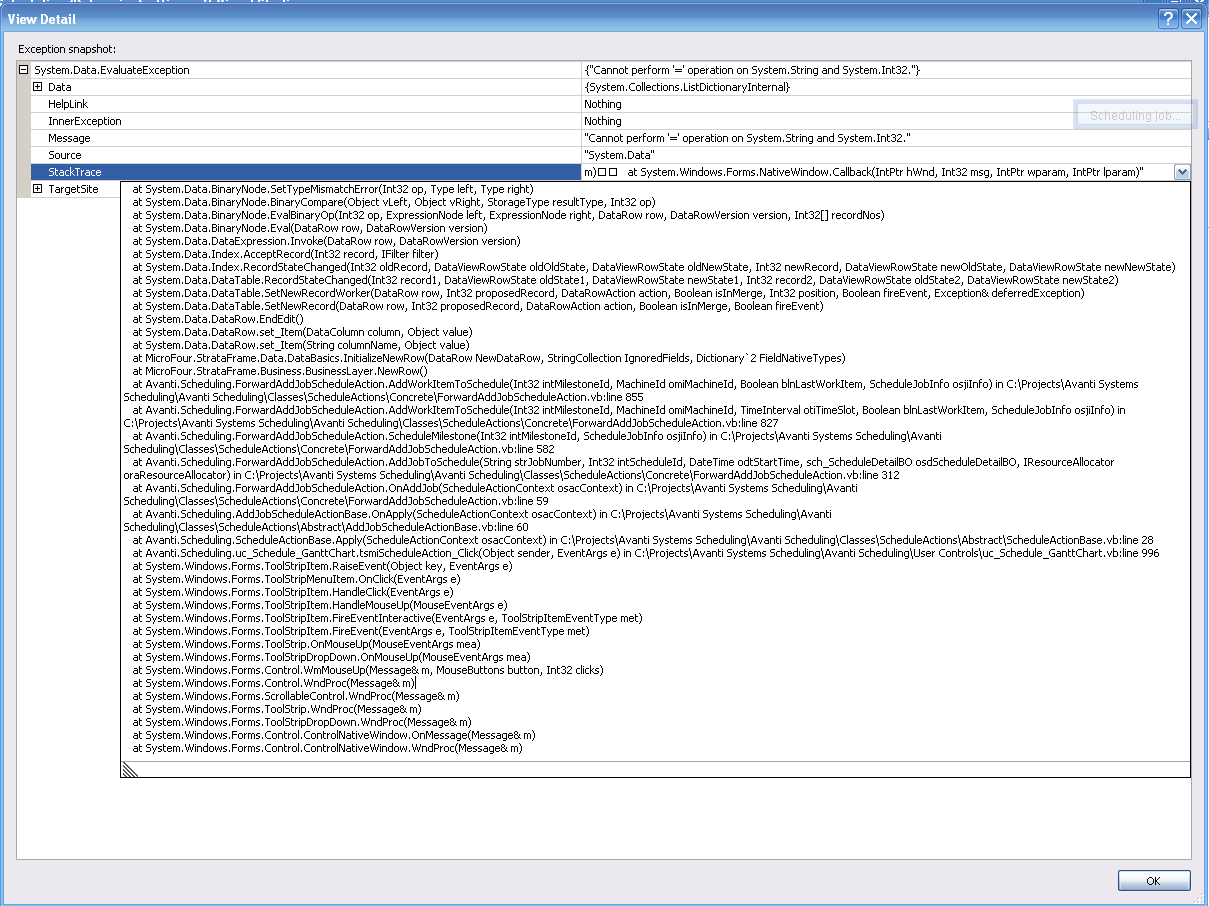
Task: Click the title bar help question mark
Action: pyautogui.click(x=1167, y=19)
